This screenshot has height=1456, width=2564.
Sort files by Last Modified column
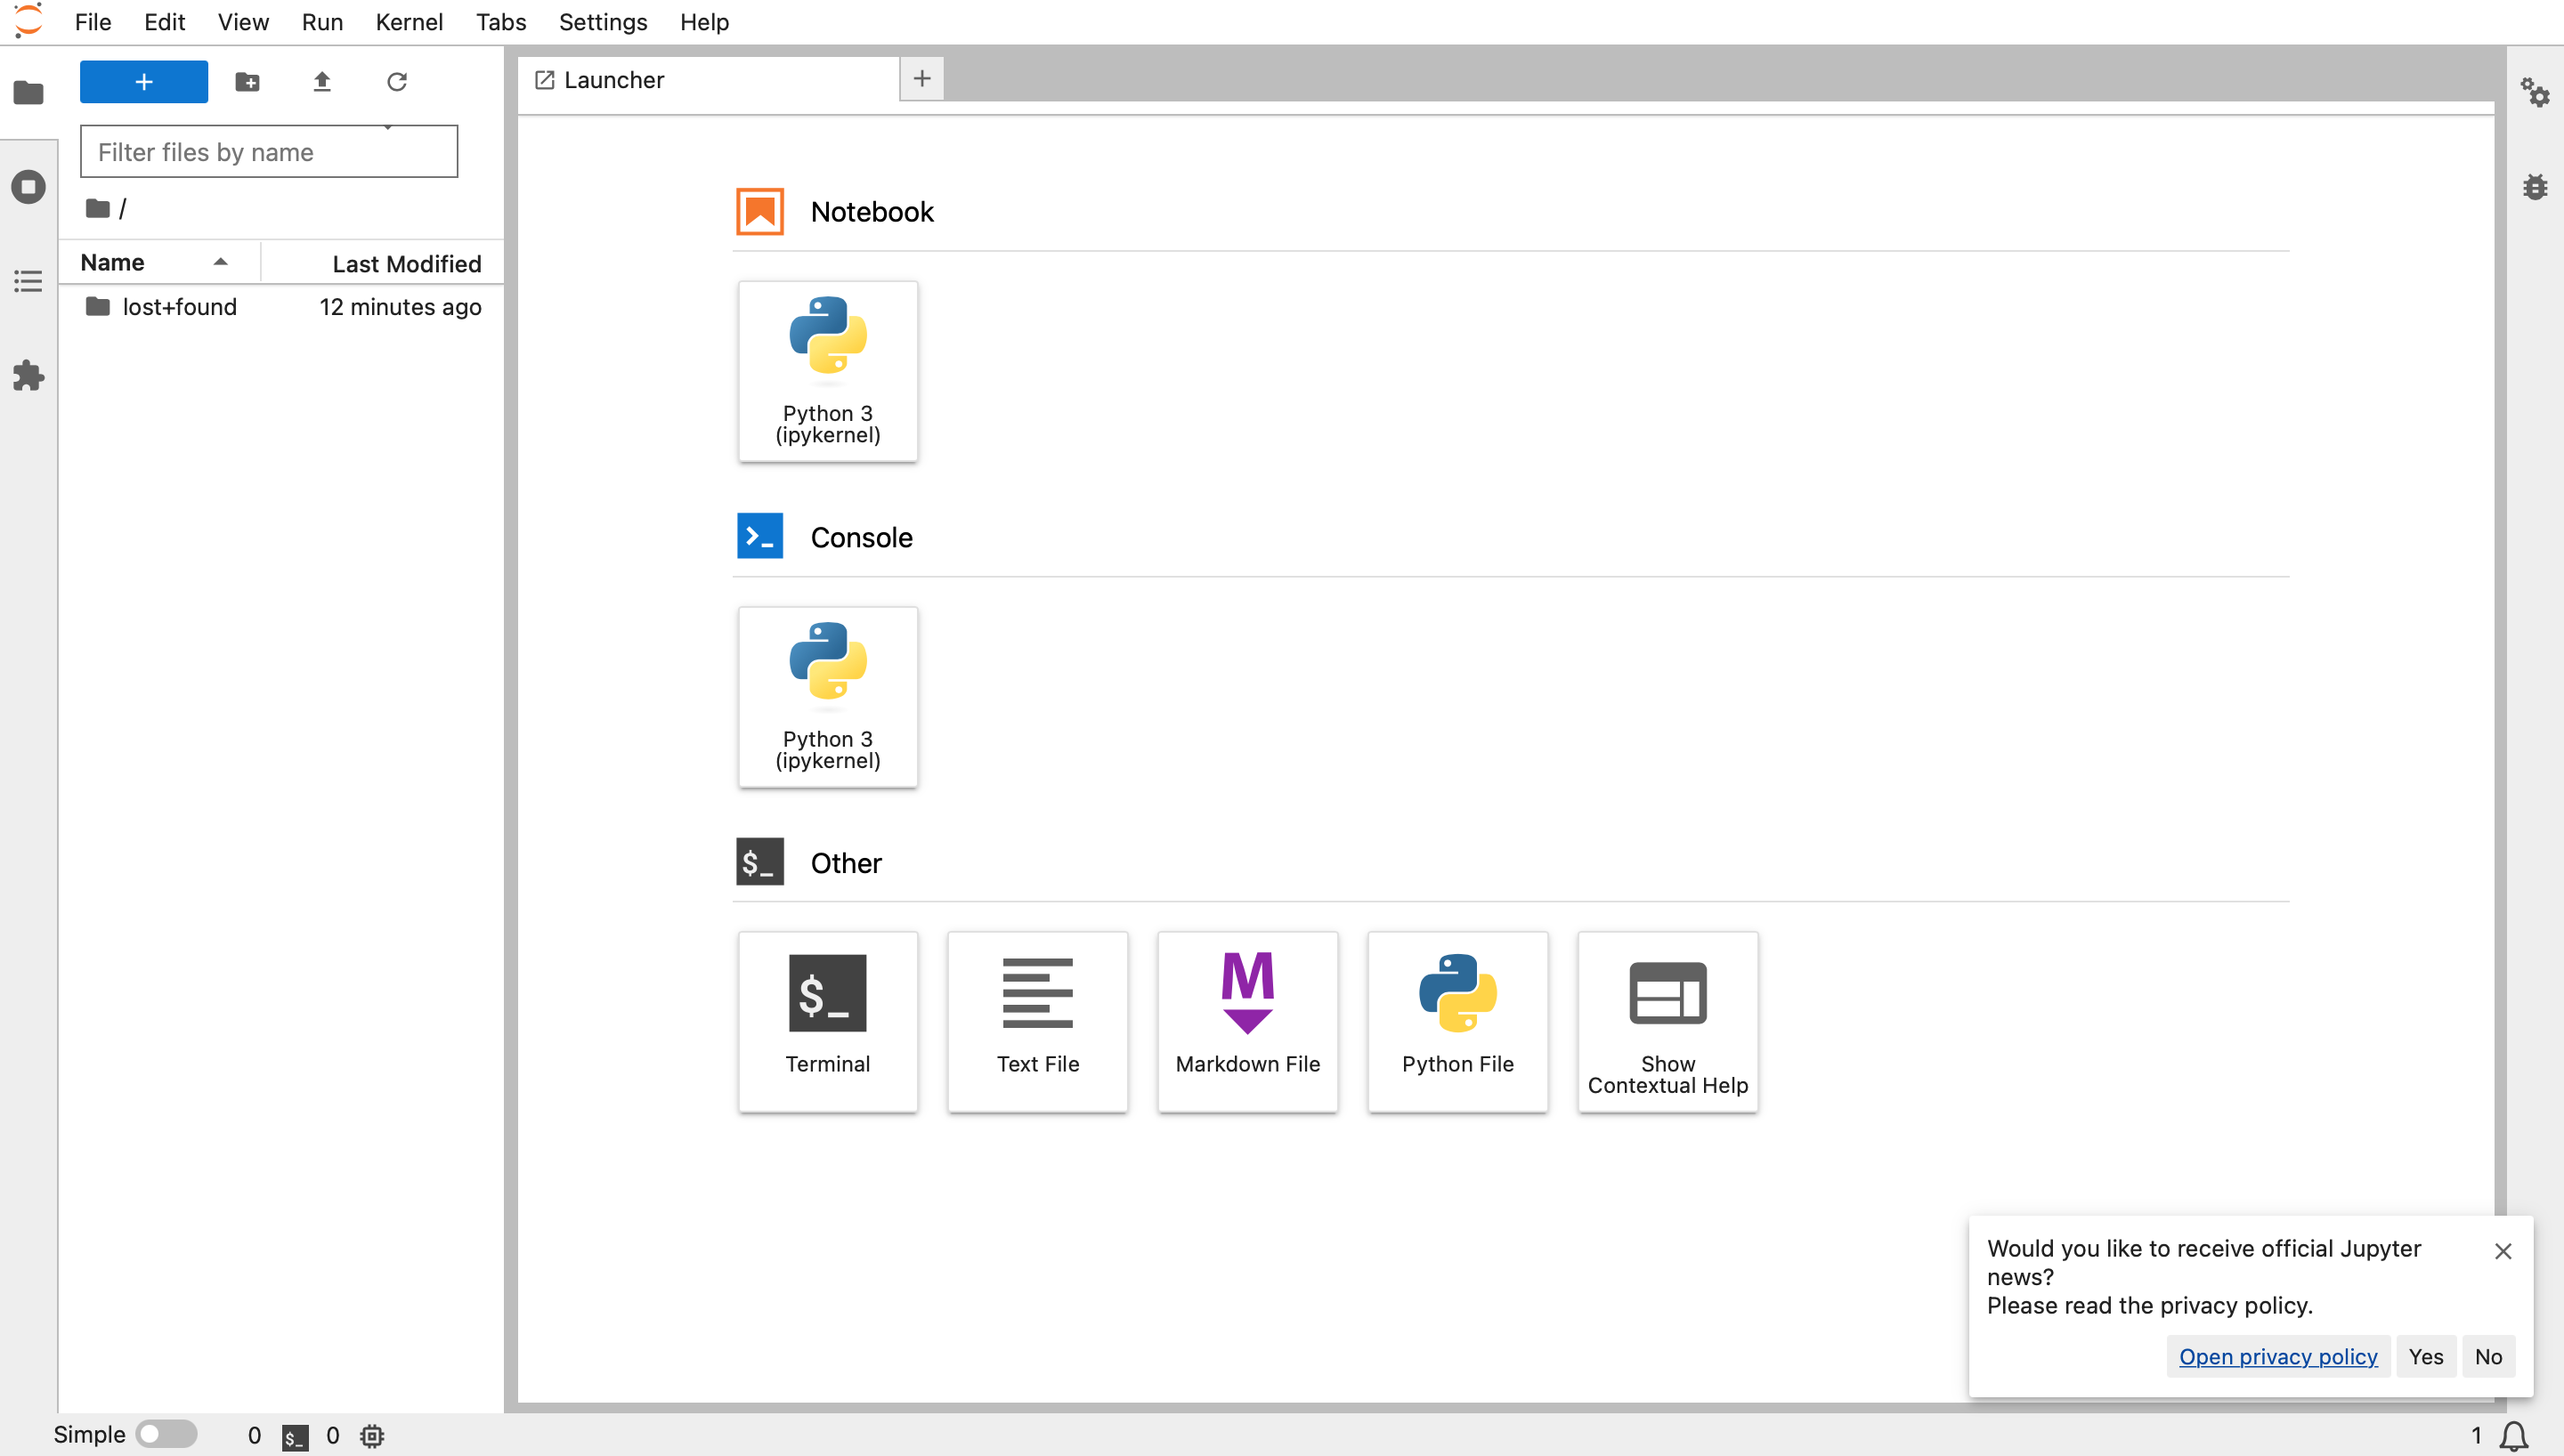405,264
